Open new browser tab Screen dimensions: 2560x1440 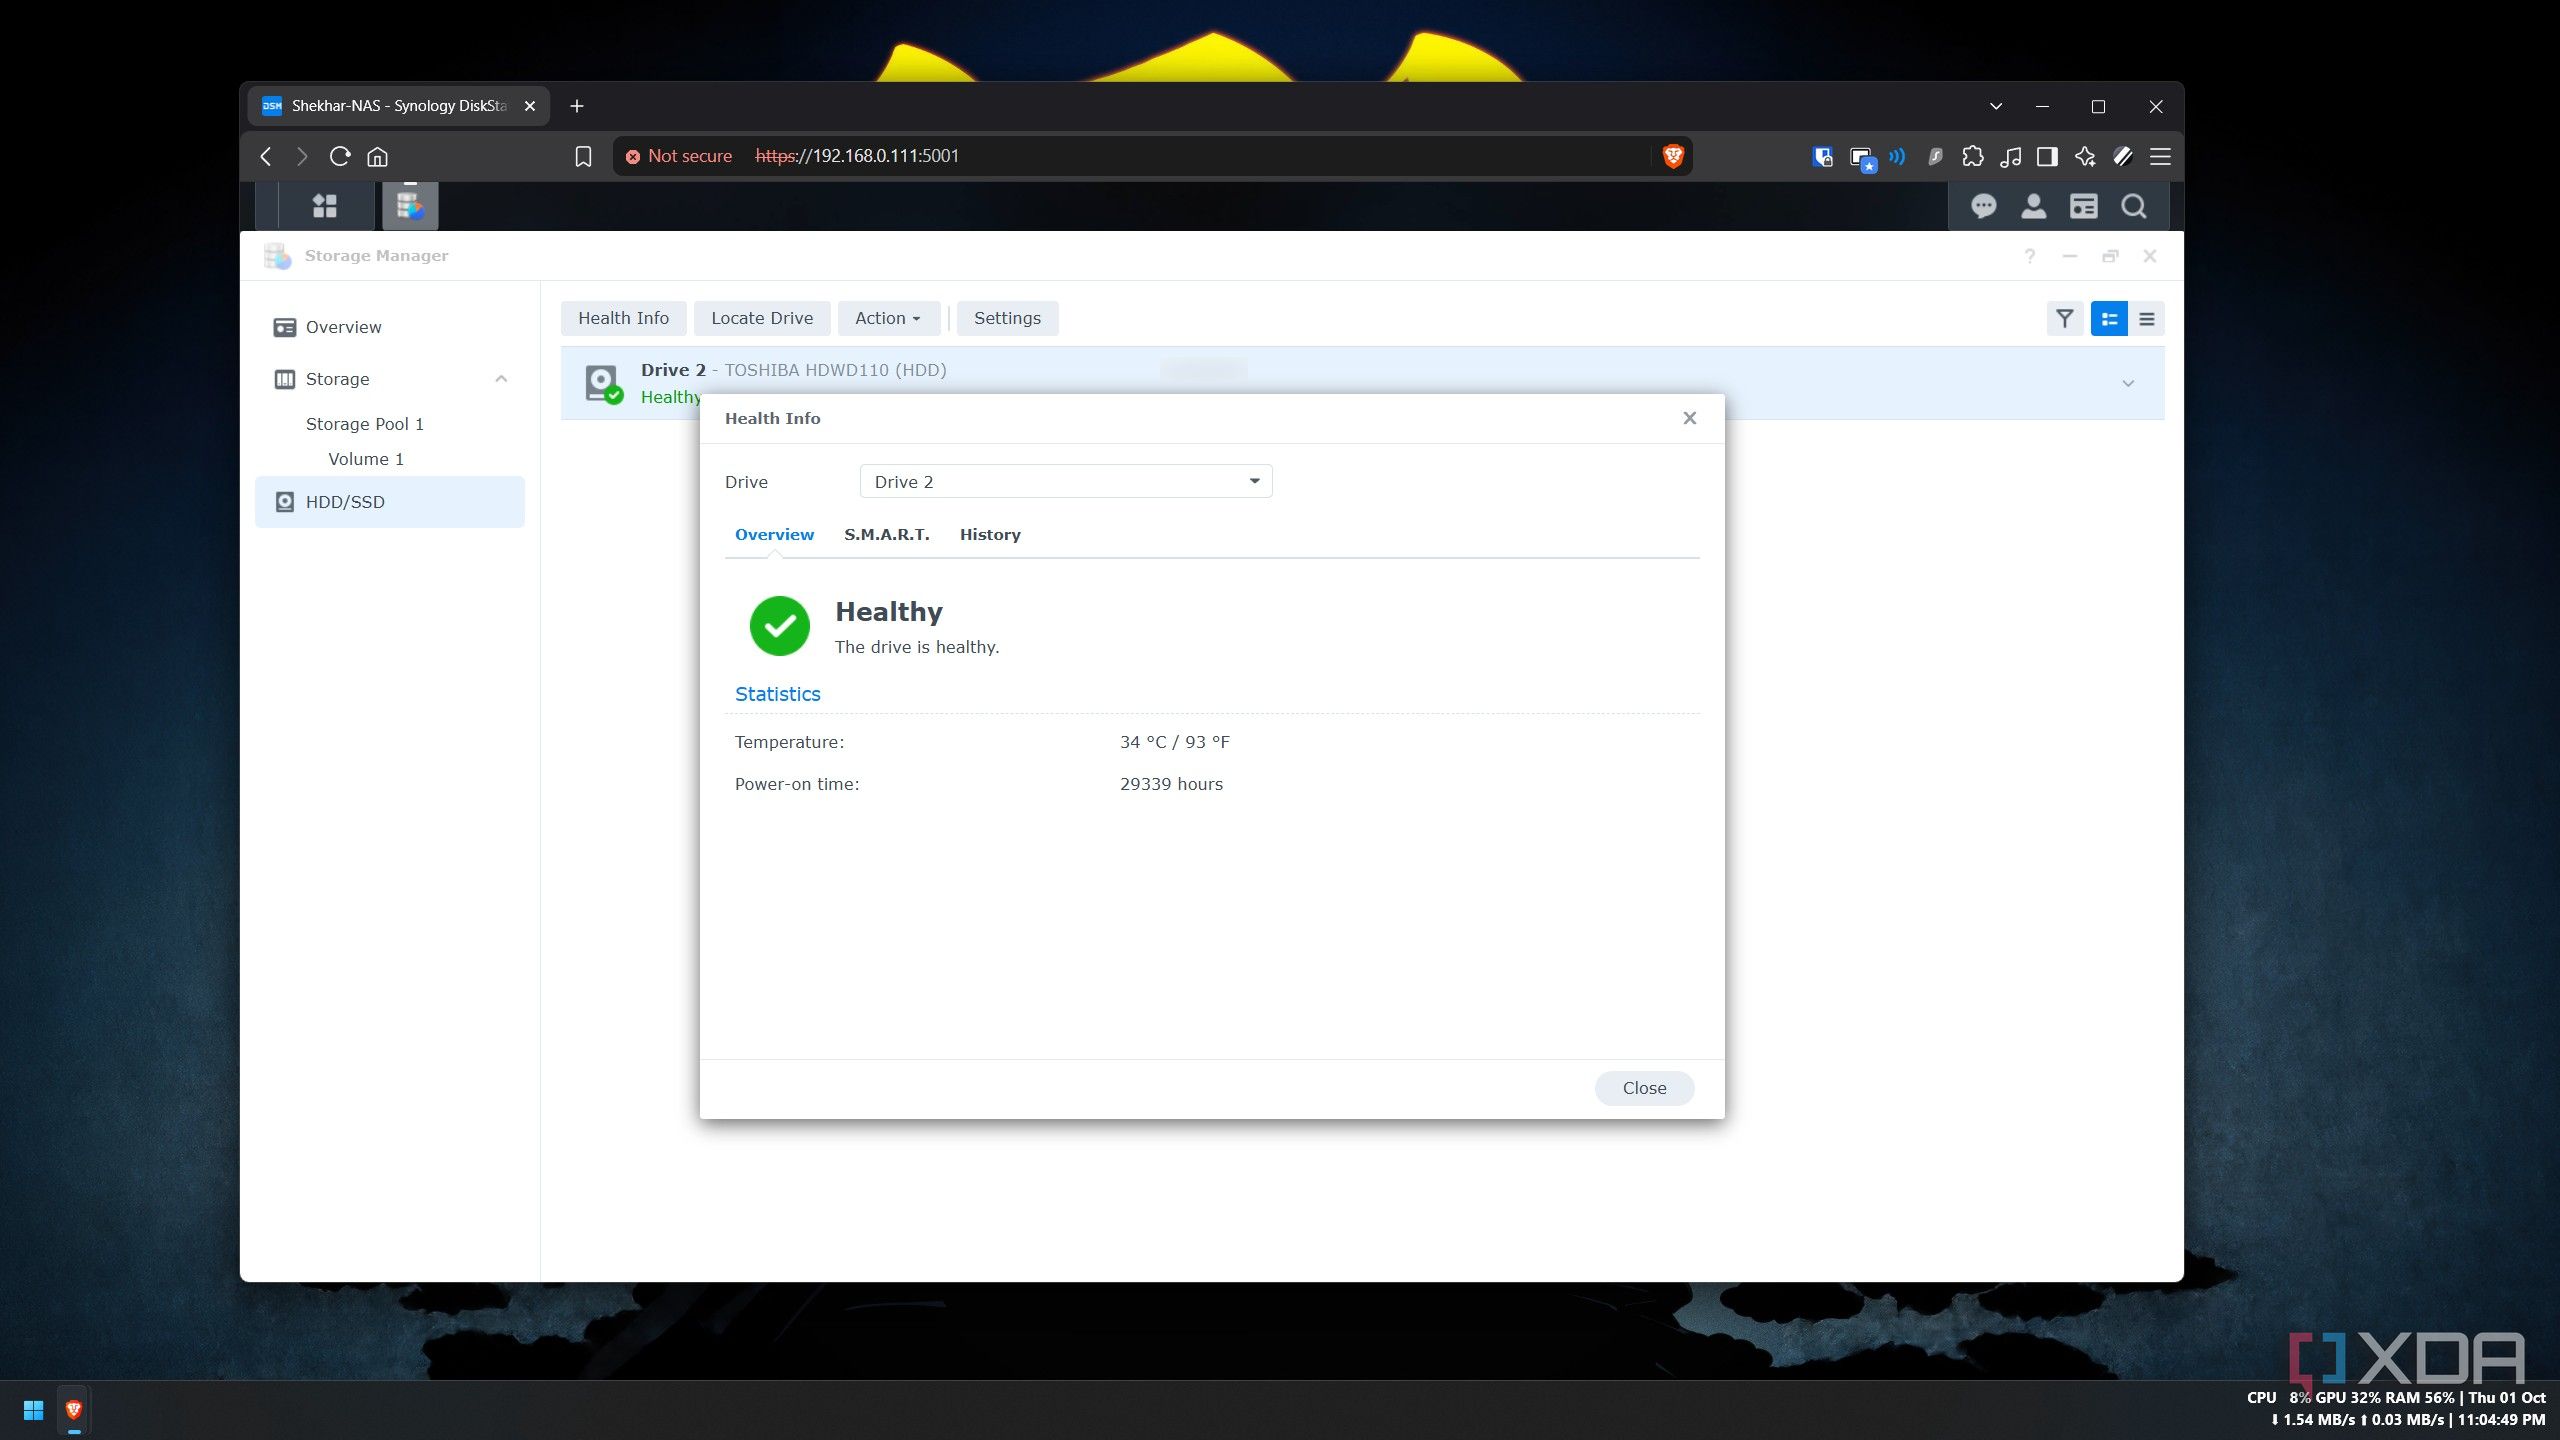point(577,106)
